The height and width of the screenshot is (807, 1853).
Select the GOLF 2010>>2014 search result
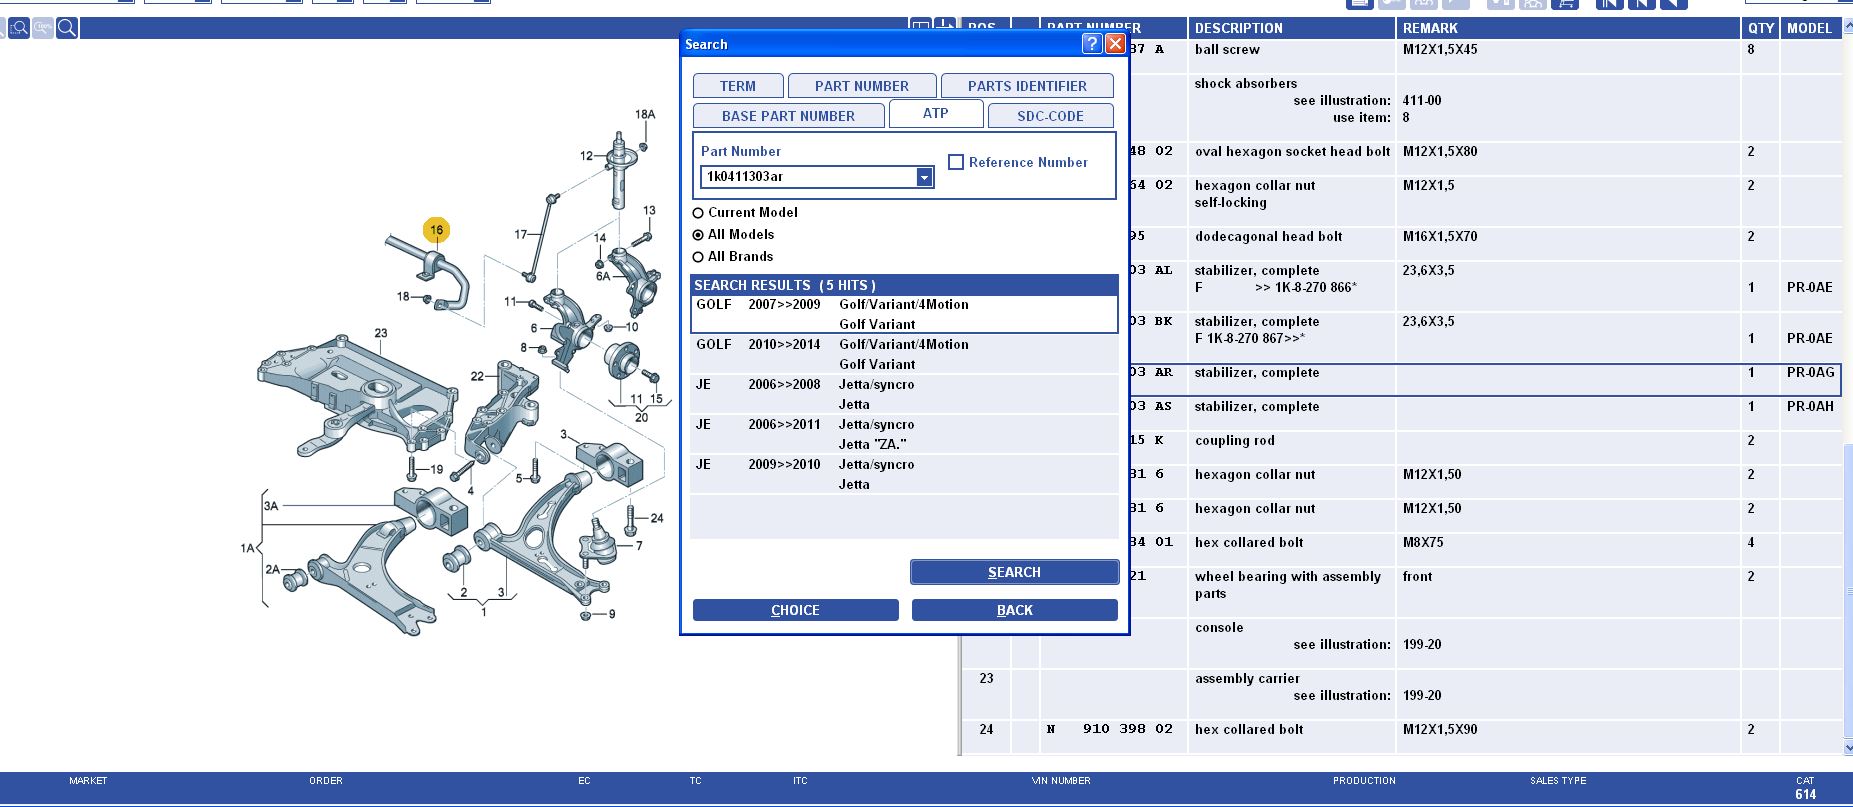click(904, 354)
